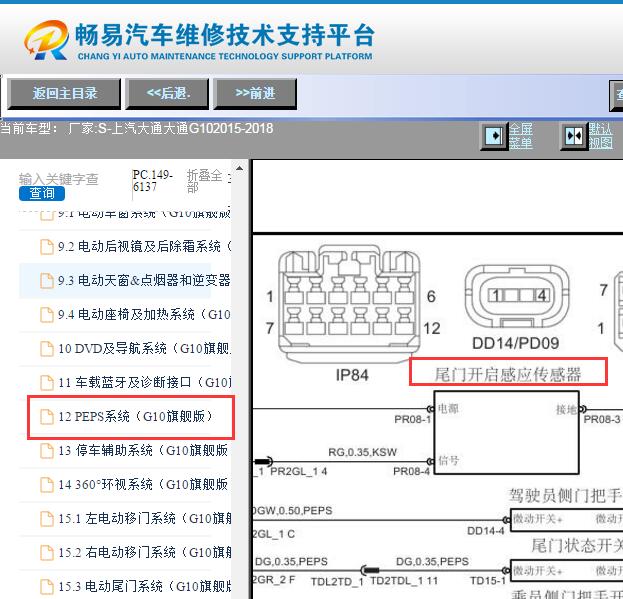The width and height of the screenshot is (623, 599).
Task: Click the 驾驶员侧门把手 label in diagram
Action: [566, 495]
